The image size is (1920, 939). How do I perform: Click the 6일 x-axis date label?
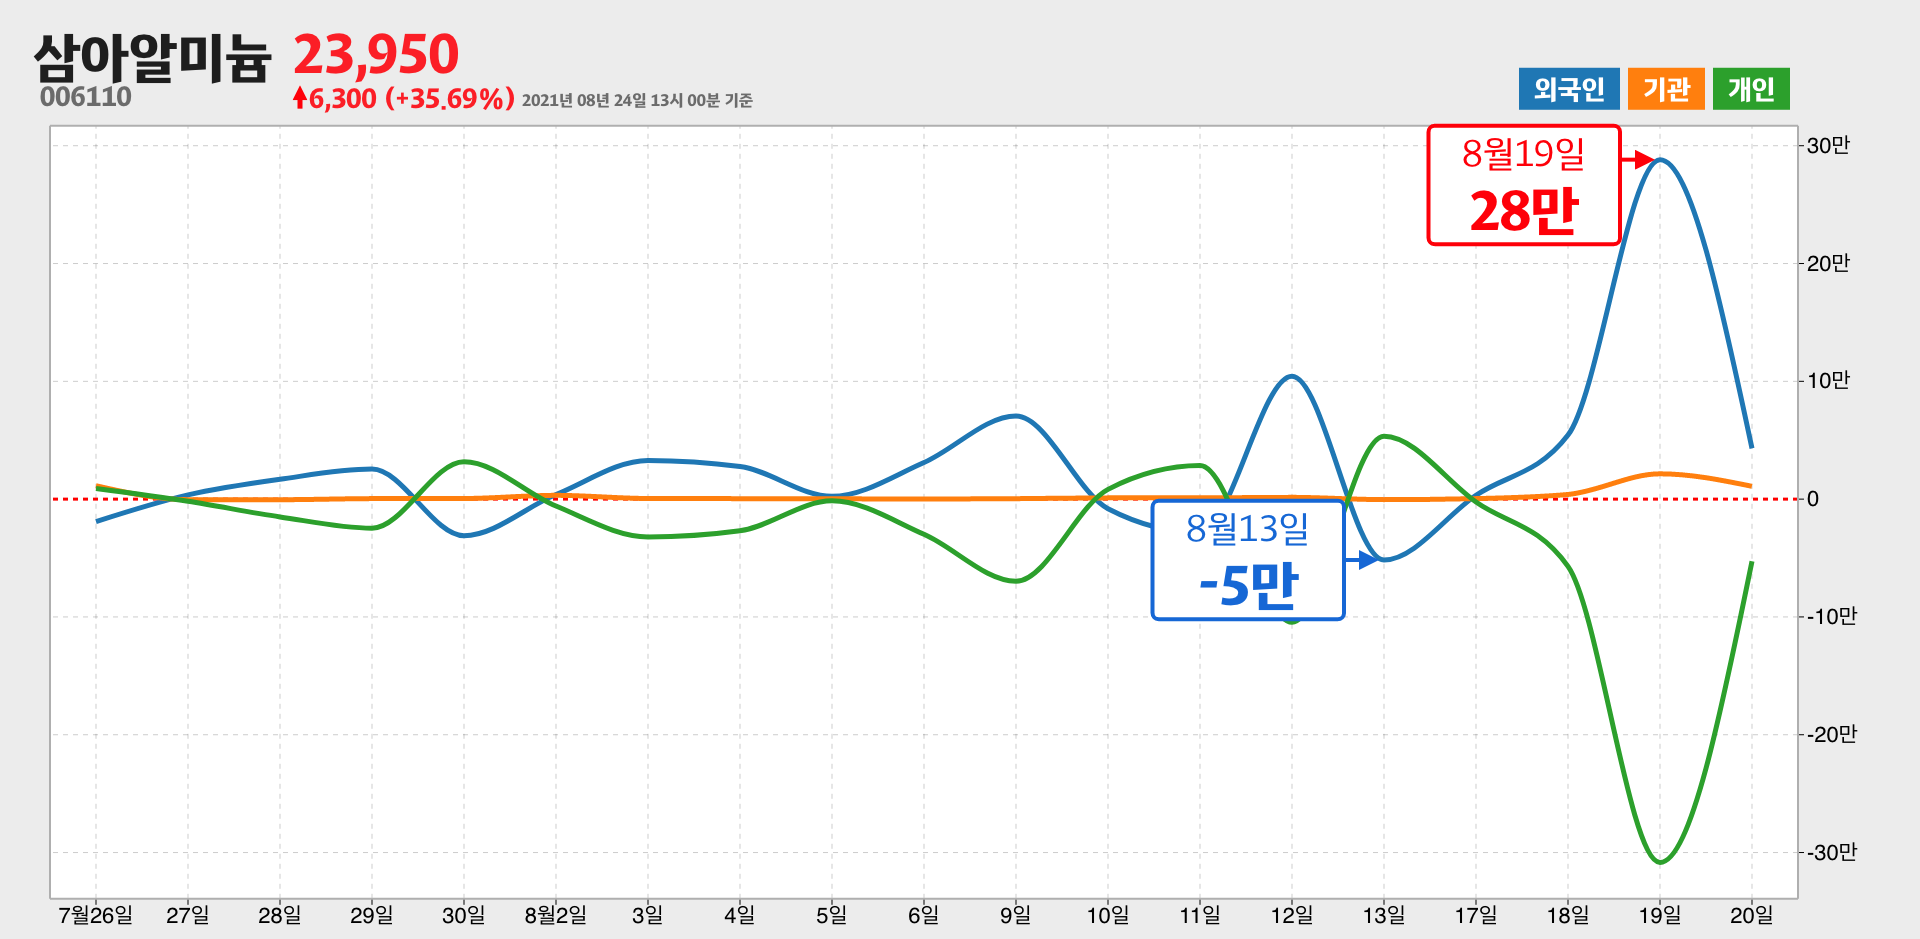tap(924, 915)
